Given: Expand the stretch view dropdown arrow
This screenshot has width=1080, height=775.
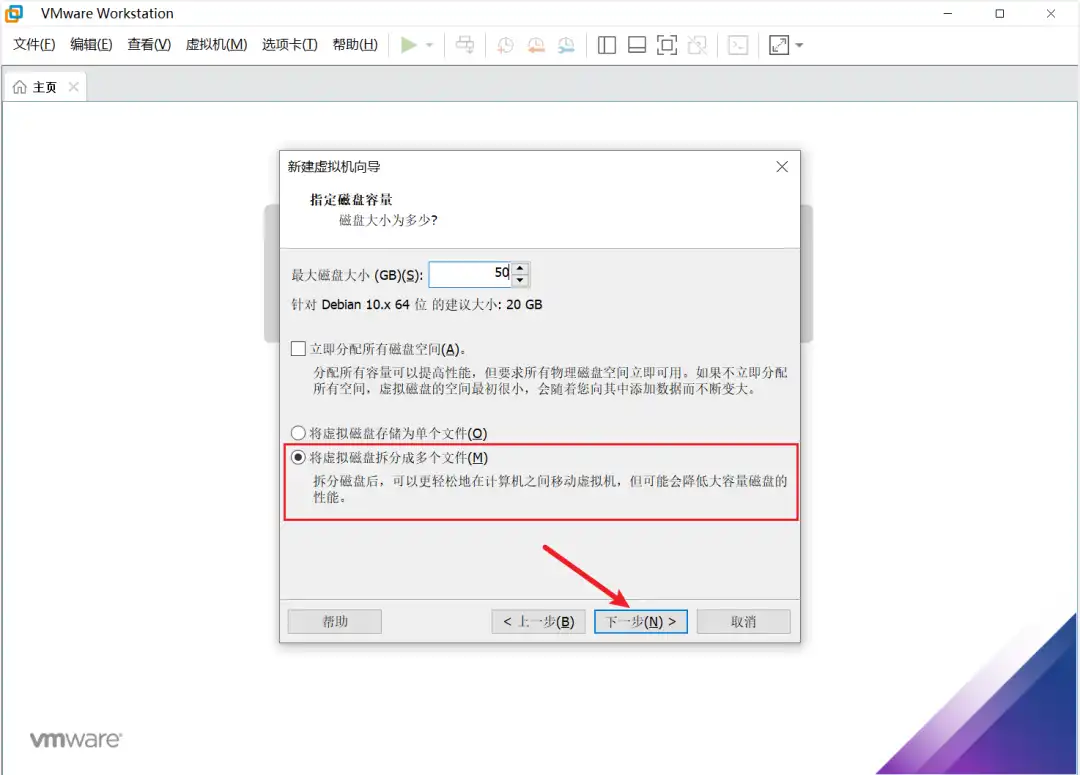Looking at the screenshot, I should coord(799,46).
